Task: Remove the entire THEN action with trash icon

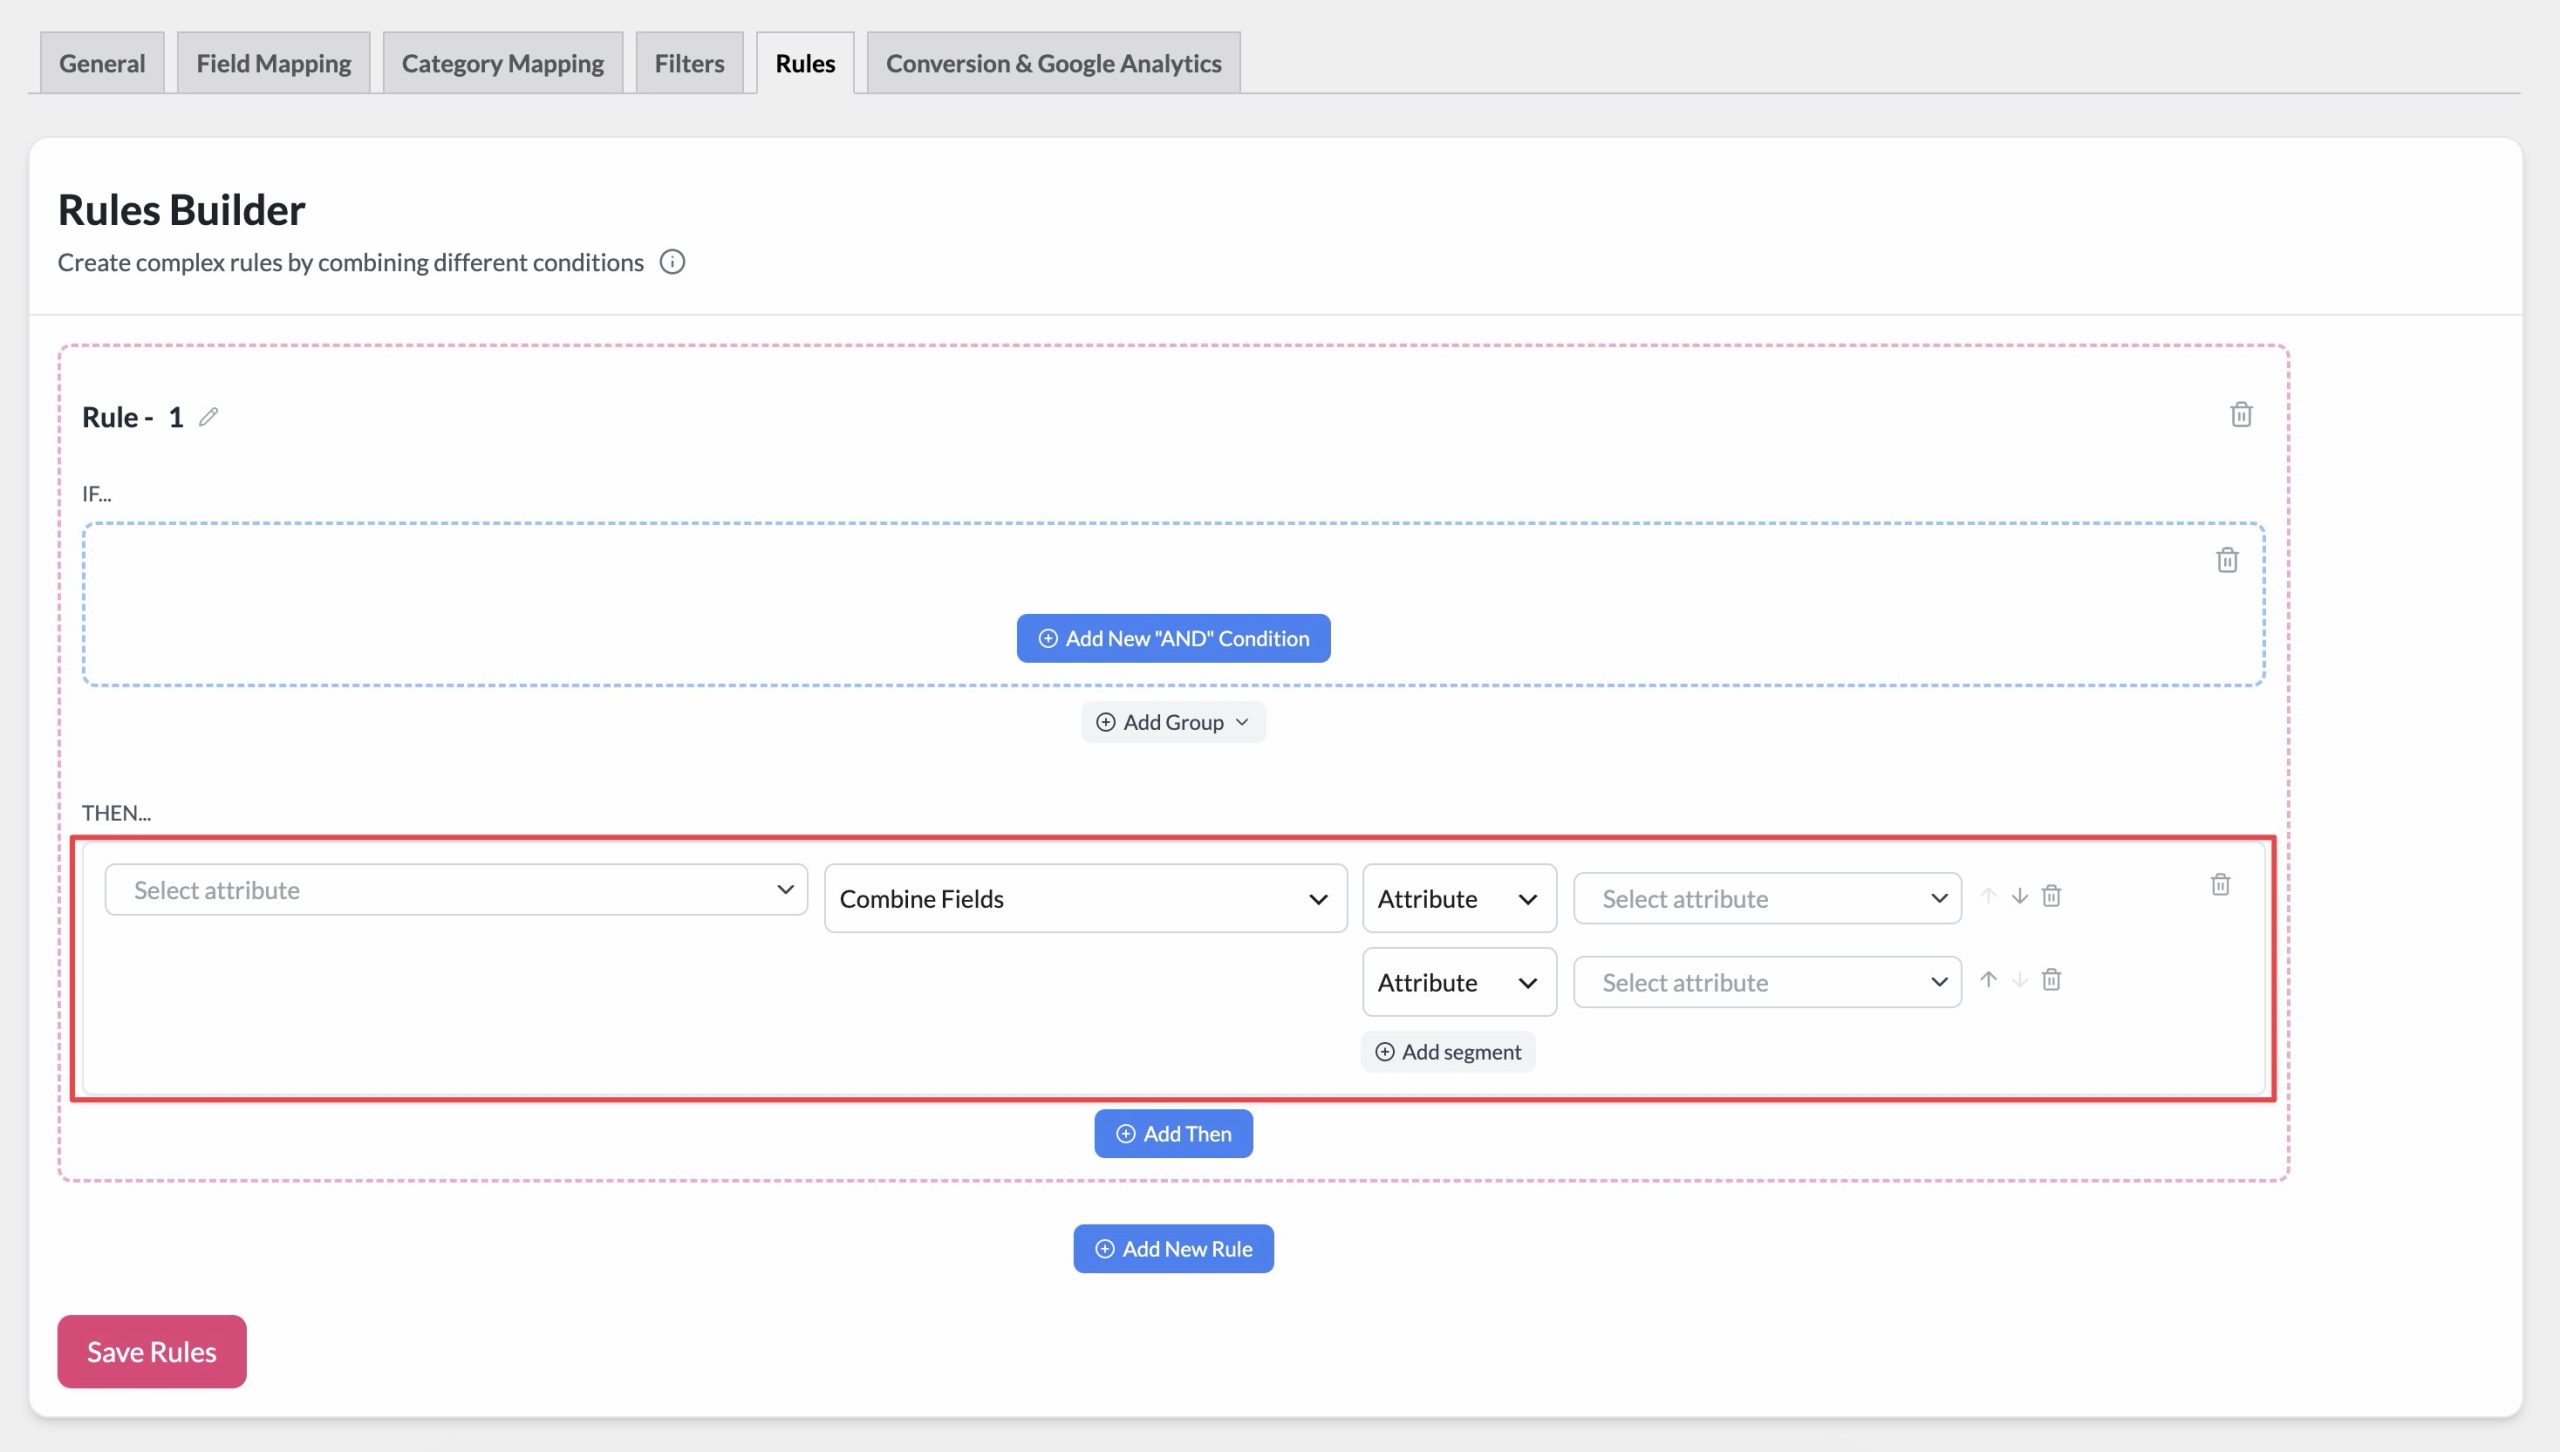Action: (x=2220, y=884)
